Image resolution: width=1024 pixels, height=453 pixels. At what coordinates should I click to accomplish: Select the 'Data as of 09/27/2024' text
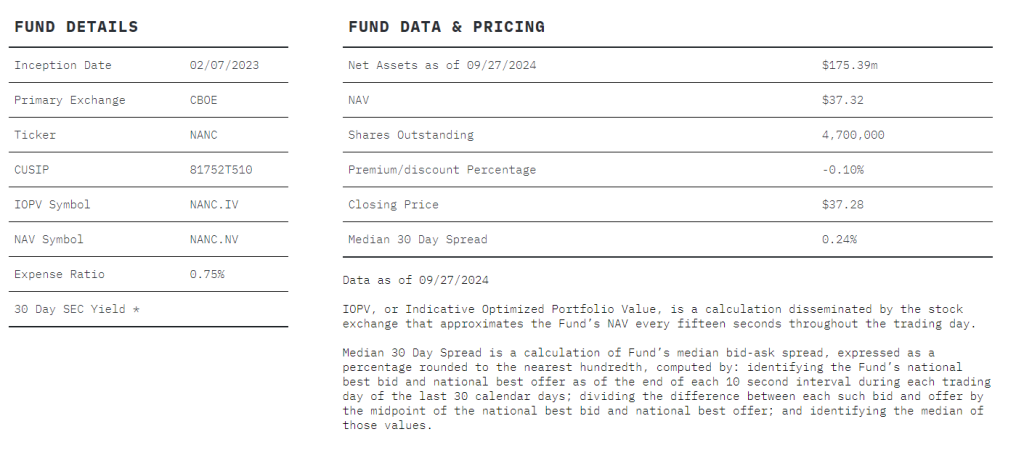click(415, 280)
